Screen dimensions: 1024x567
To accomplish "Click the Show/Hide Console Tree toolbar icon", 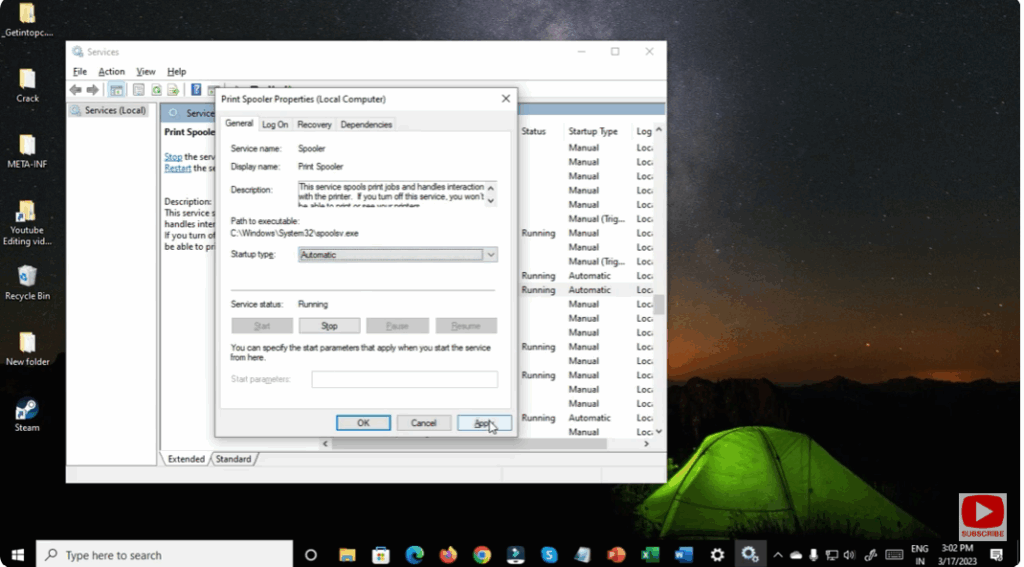I will click(x=117, y=90).
